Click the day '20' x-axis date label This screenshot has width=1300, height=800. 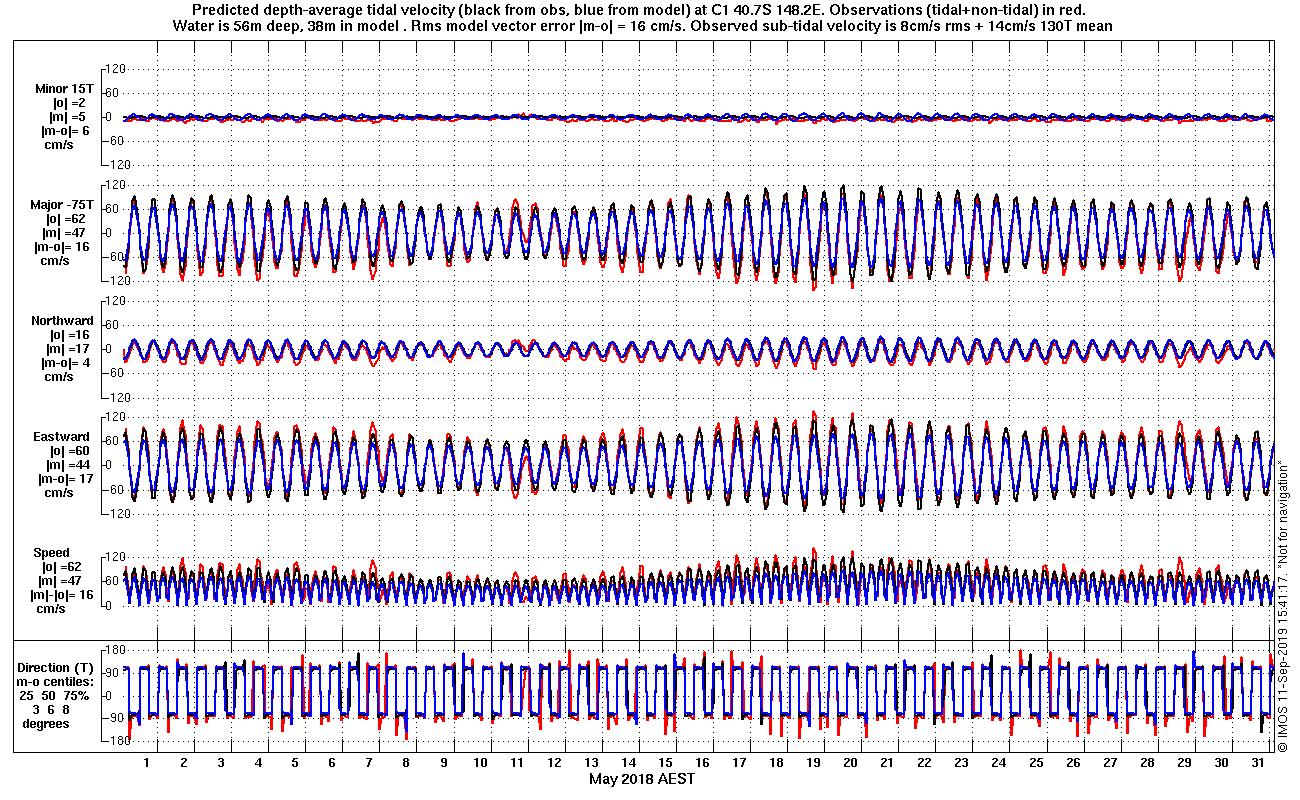coord(850,763)
